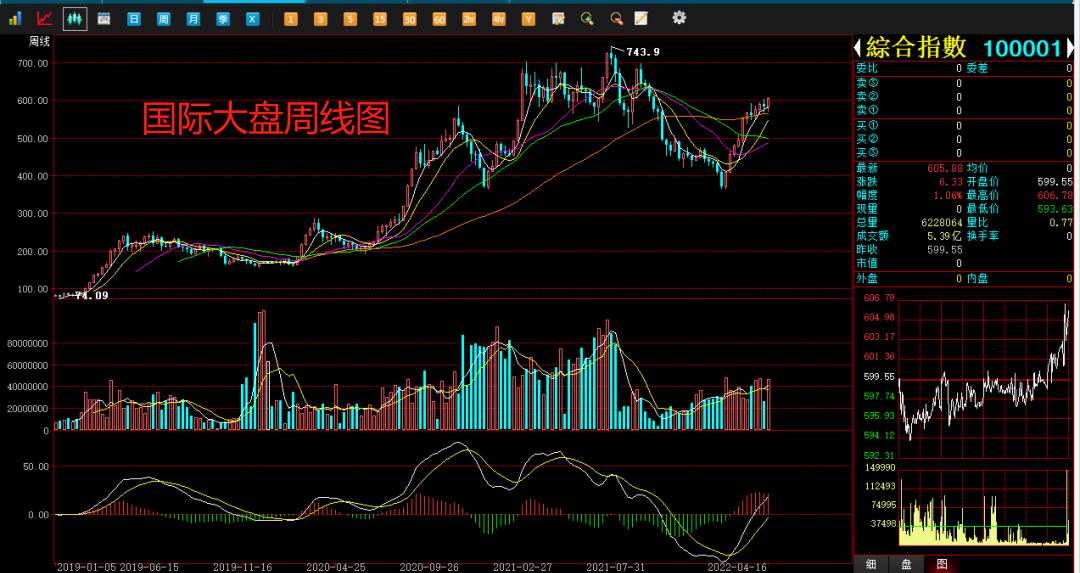
Task: Click the symbol code 100001
Action: (1022, 48)
